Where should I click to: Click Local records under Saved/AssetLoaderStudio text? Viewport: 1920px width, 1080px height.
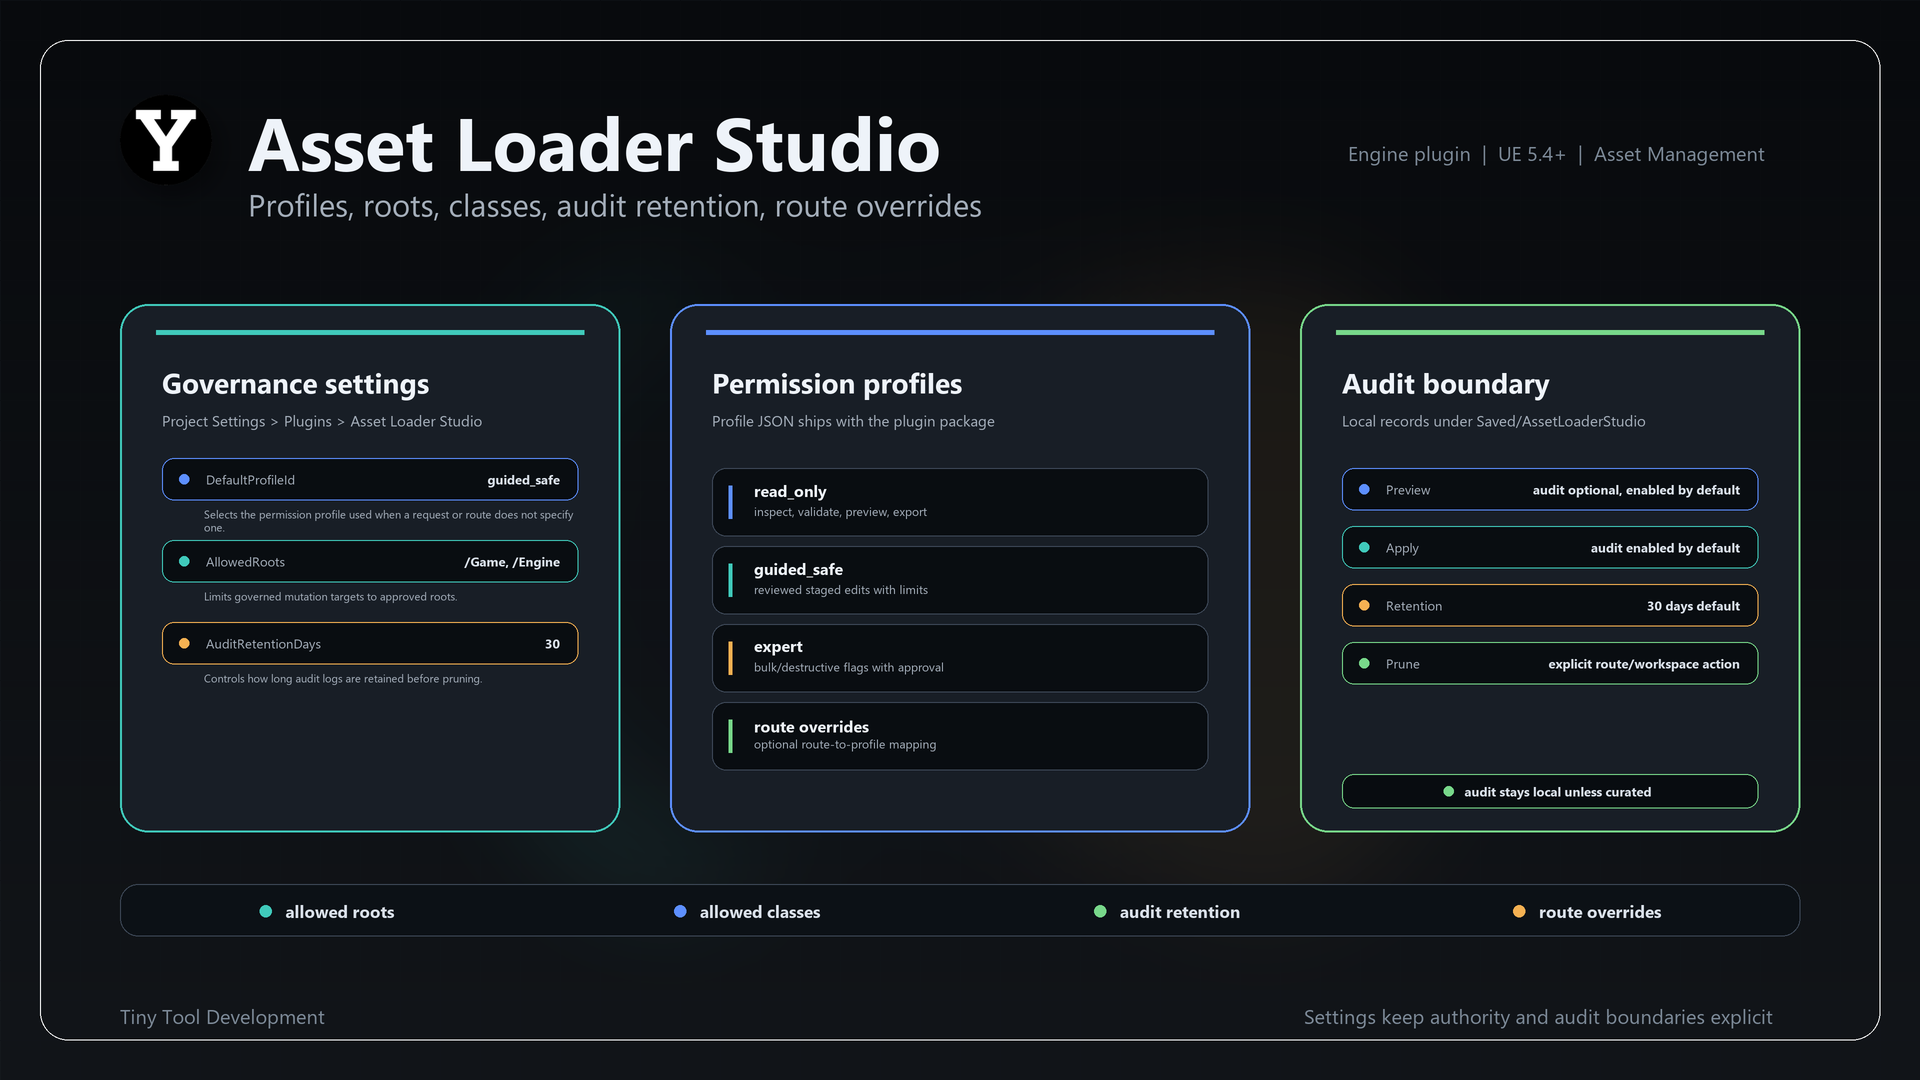click(x=1493, y=422)
